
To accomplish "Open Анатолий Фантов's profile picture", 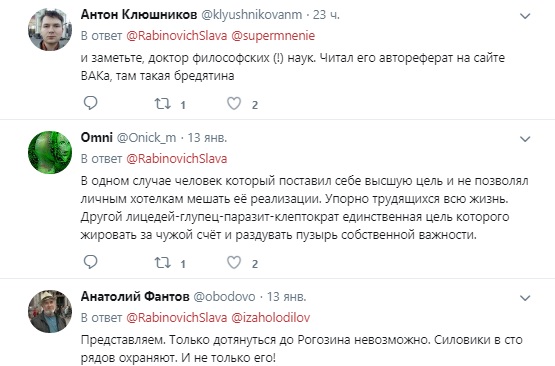I will point(50,311).
